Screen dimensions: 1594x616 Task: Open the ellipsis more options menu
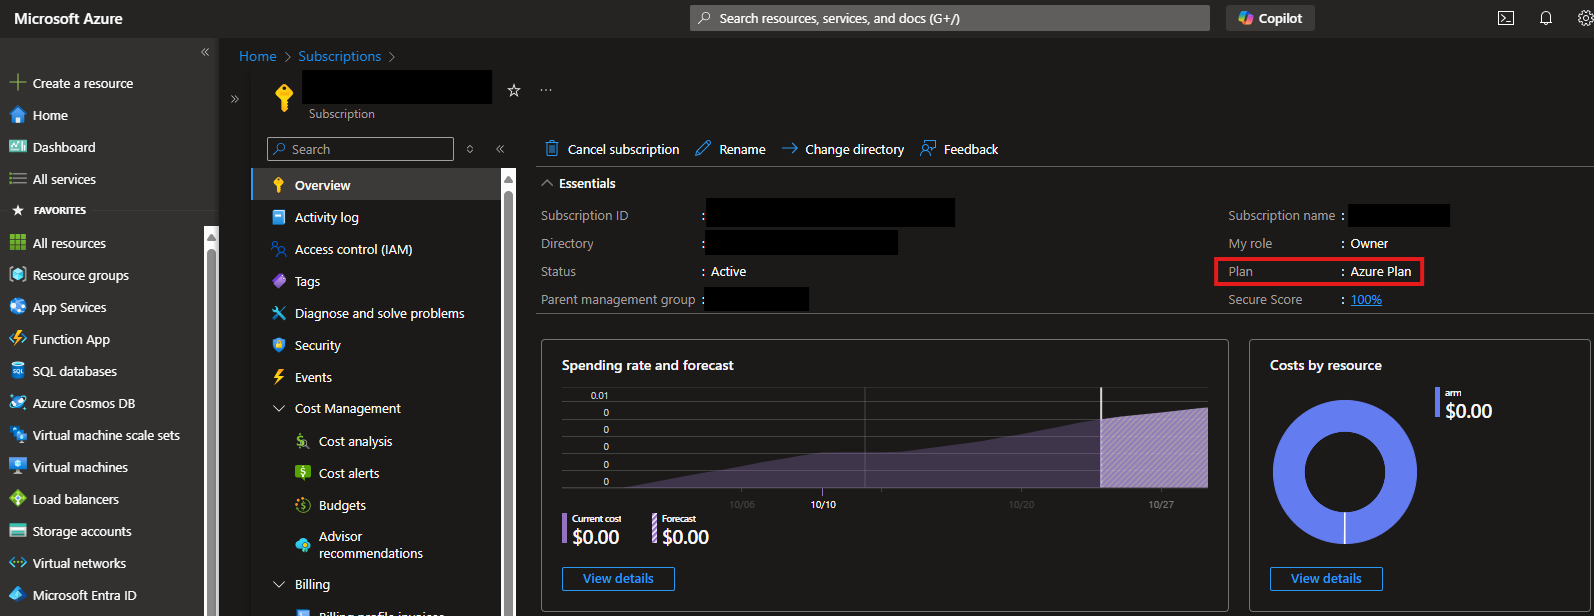(x=546, y=90)
